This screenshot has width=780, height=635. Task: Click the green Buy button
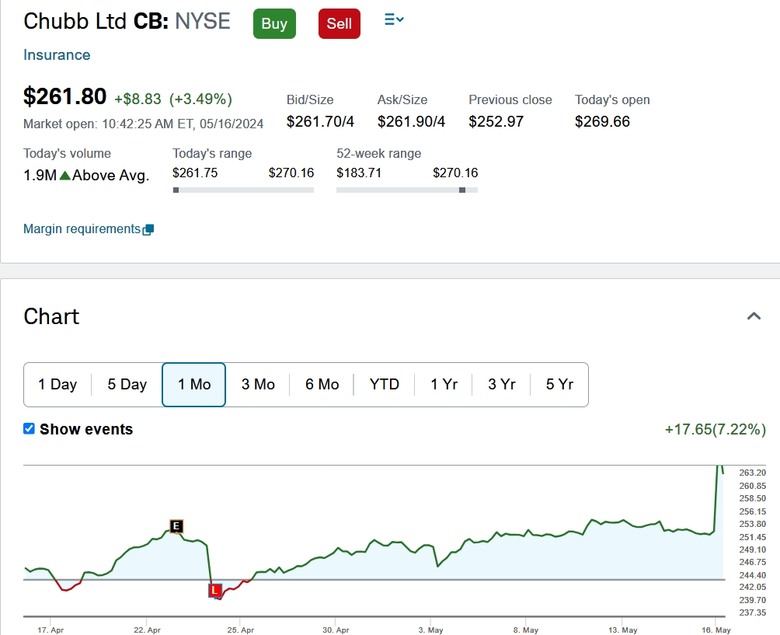tap(274, 23)
